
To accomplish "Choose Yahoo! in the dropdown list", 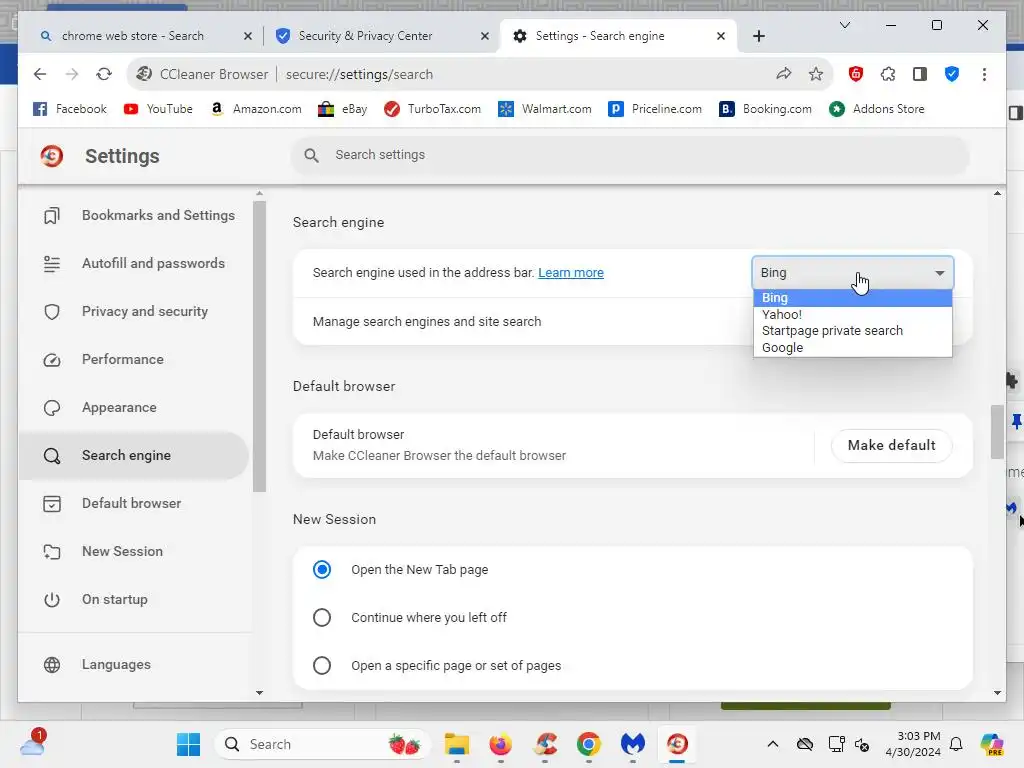I will click(853, 314).
